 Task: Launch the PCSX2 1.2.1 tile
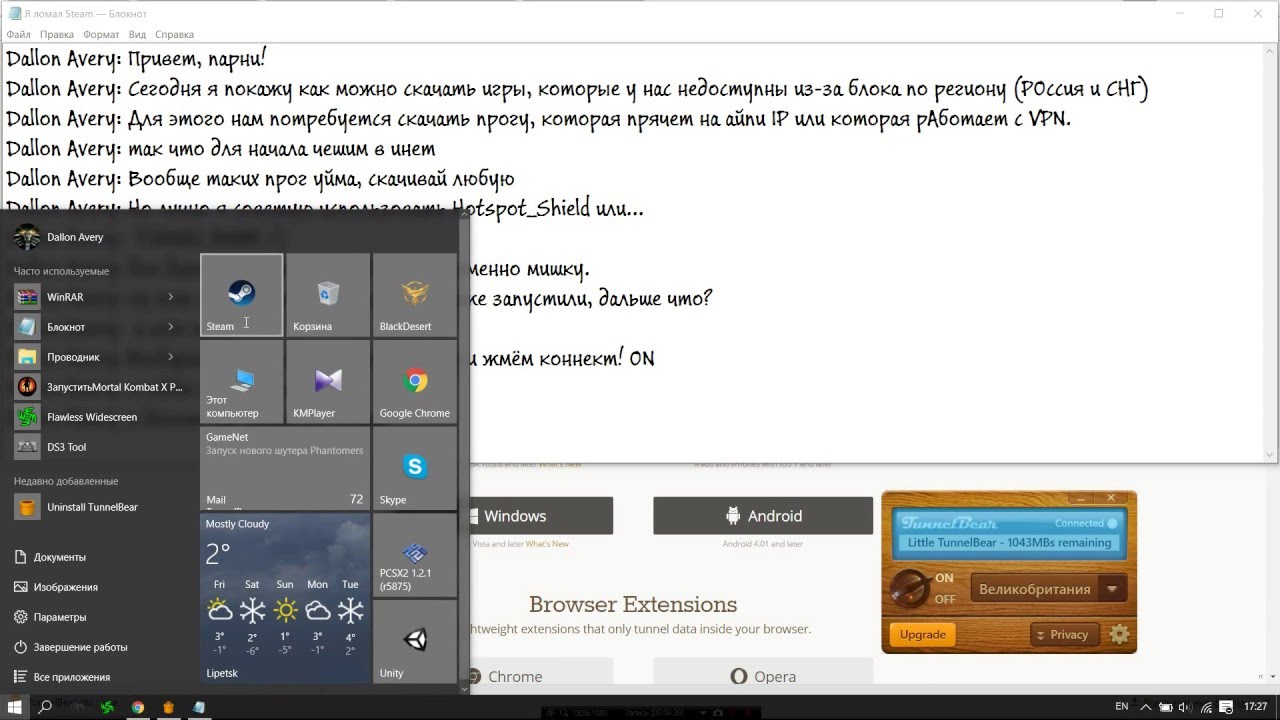[x=415, y=555]
